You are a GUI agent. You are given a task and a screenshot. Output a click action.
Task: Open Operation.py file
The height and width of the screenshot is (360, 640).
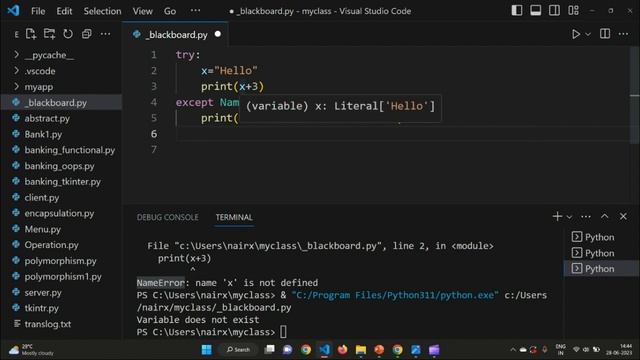pyautogui.click(x=61, y=245)
